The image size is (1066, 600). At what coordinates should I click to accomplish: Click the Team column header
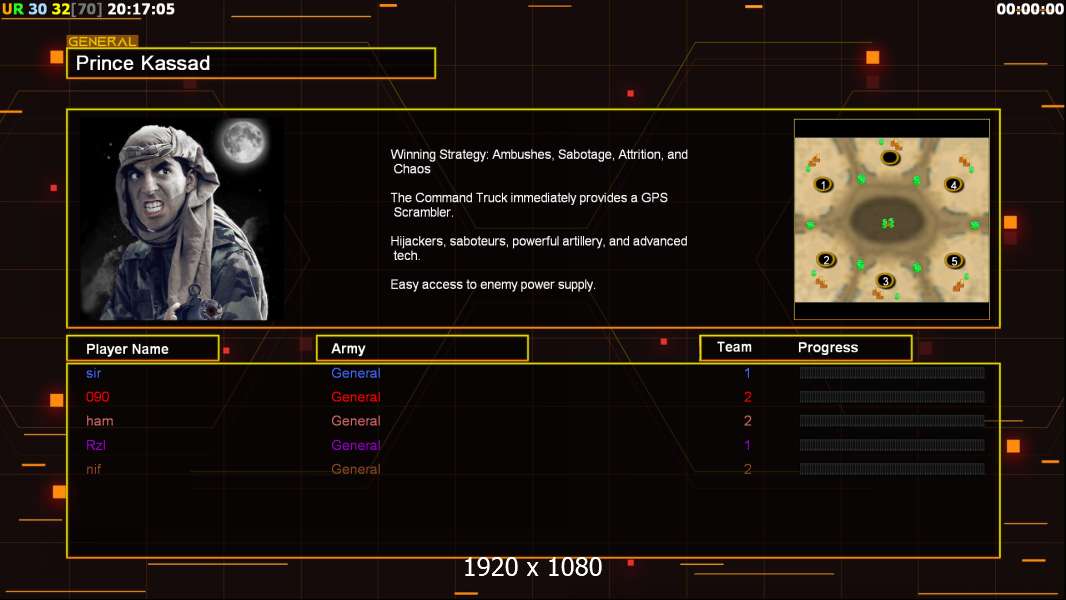coord(734,347)
